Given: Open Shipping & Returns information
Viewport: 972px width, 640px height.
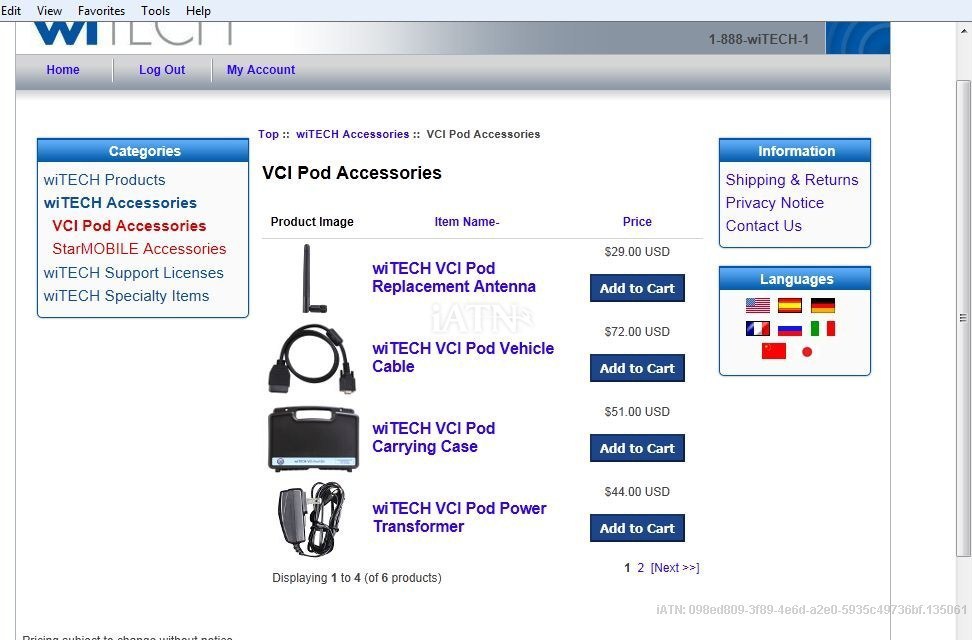Looking at the screenshot, I should tap(792, 180).
